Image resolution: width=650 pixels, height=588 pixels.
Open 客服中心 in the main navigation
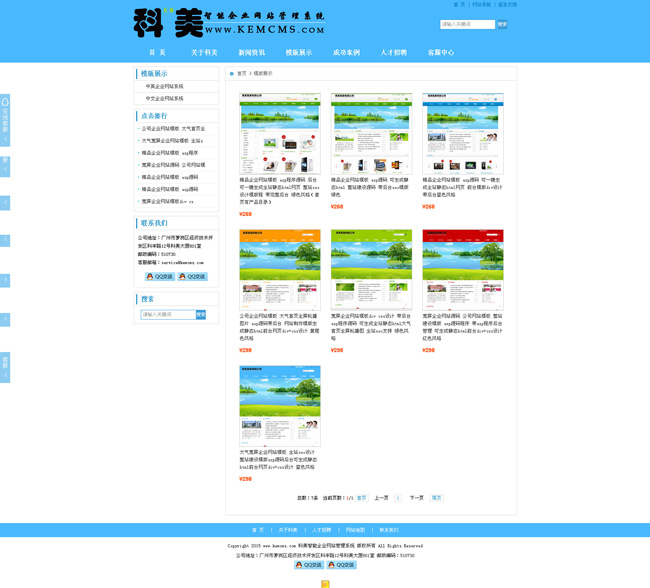[441, 53]
